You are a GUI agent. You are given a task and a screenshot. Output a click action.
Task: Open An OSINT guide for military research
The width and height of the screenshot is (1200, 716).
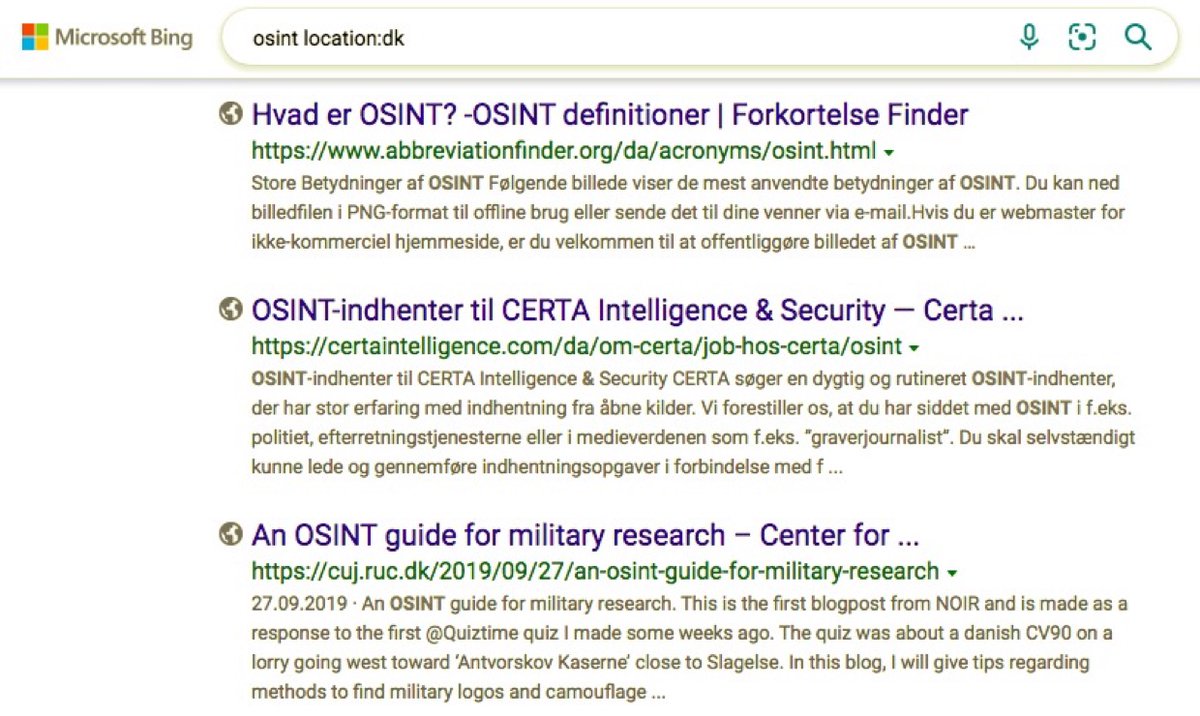point(585,536)
